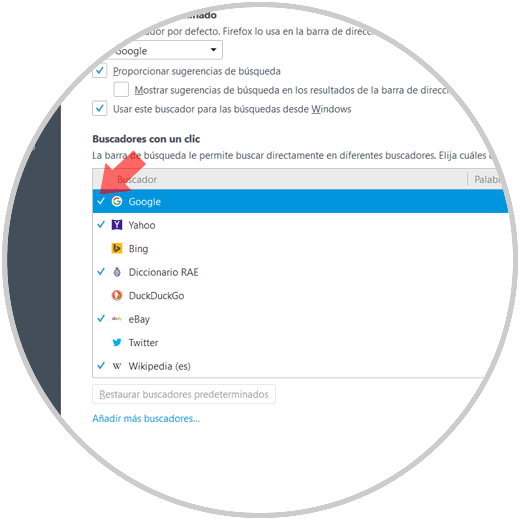This screenshot has height=520, width=520.
Task: Click the purple Yahoo icon
Action: click(x=117, y=225)
